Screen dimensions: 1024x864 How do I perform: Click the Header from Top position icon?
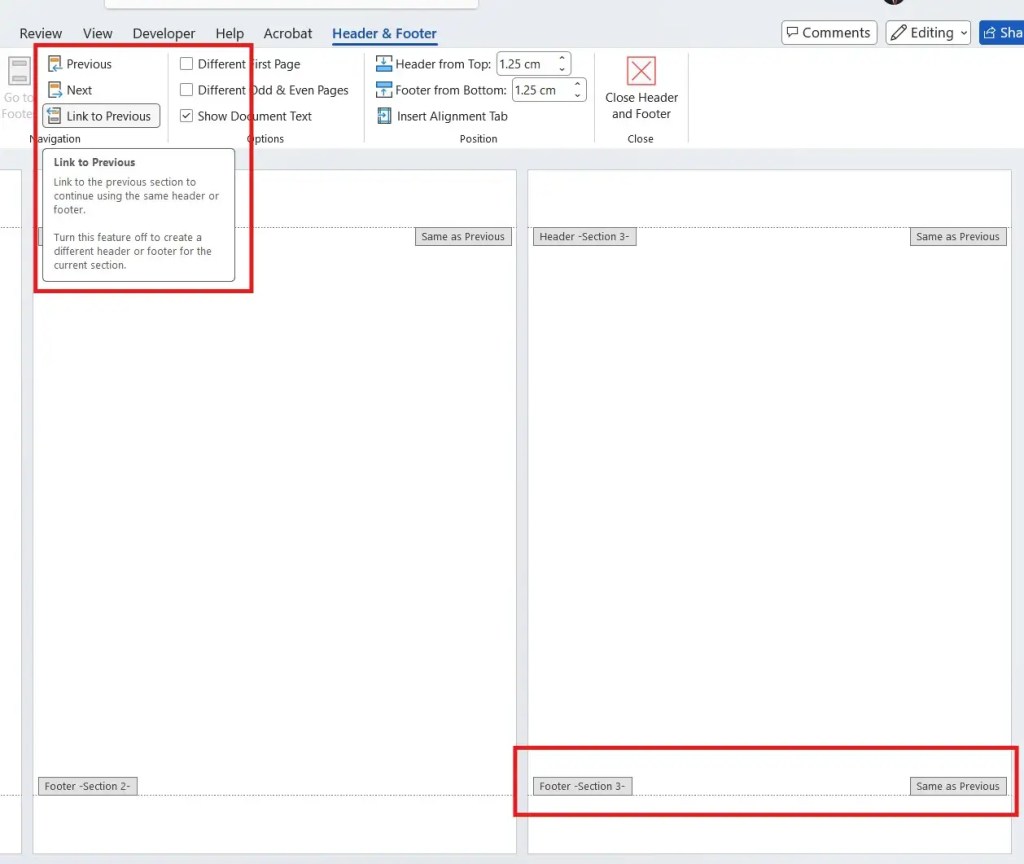click(385, 63)
